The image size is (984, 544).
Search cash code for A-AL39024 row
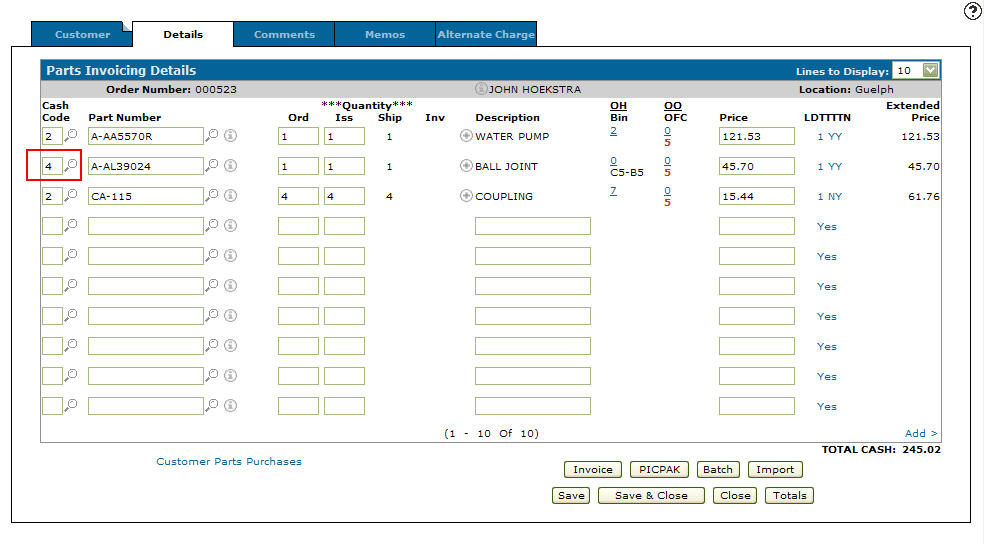[72, 165]
